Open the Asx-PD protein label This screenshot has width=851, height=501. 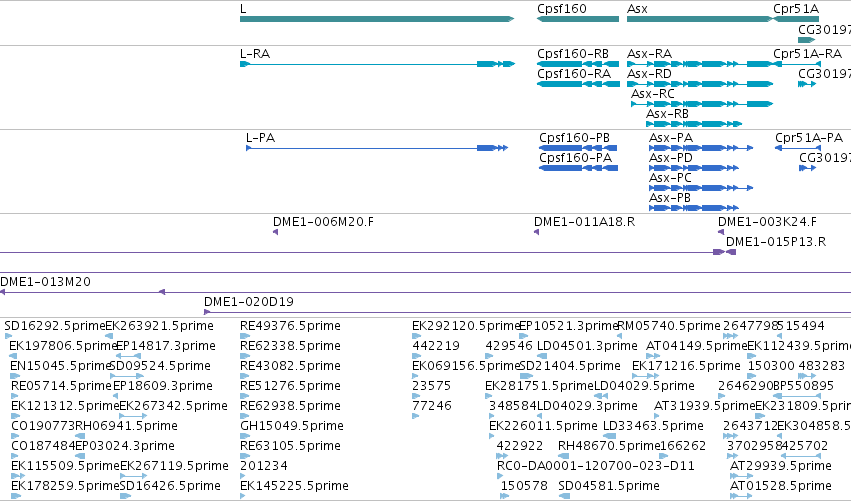pos(671,158)
